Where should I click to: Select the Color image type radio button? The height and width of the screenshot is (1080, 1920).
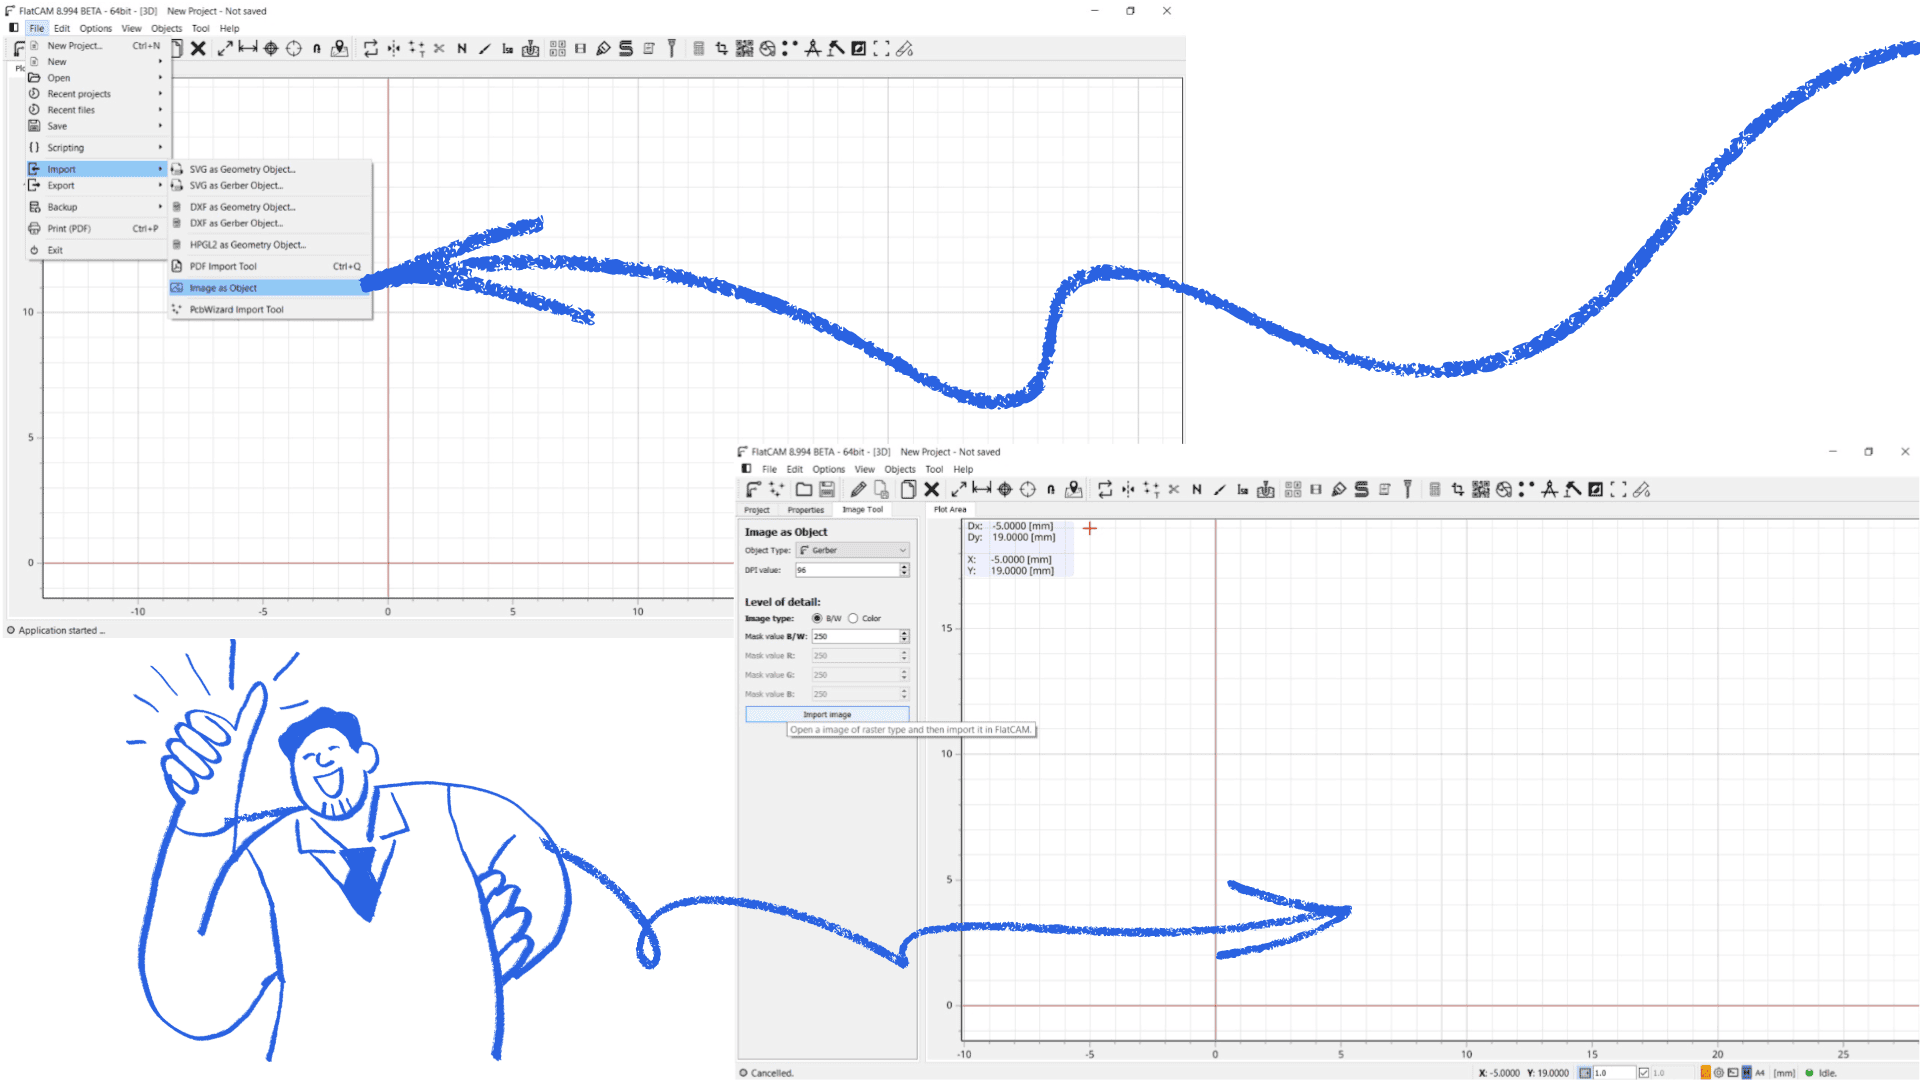(853, 618)
